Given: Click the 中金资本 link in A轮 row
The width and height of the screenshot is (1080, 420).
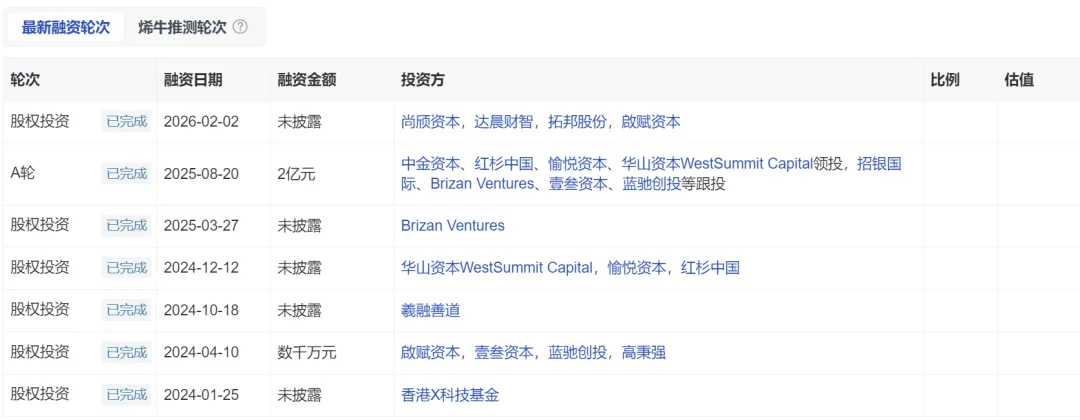Looking at the screenshot, I should coord(431,163).
